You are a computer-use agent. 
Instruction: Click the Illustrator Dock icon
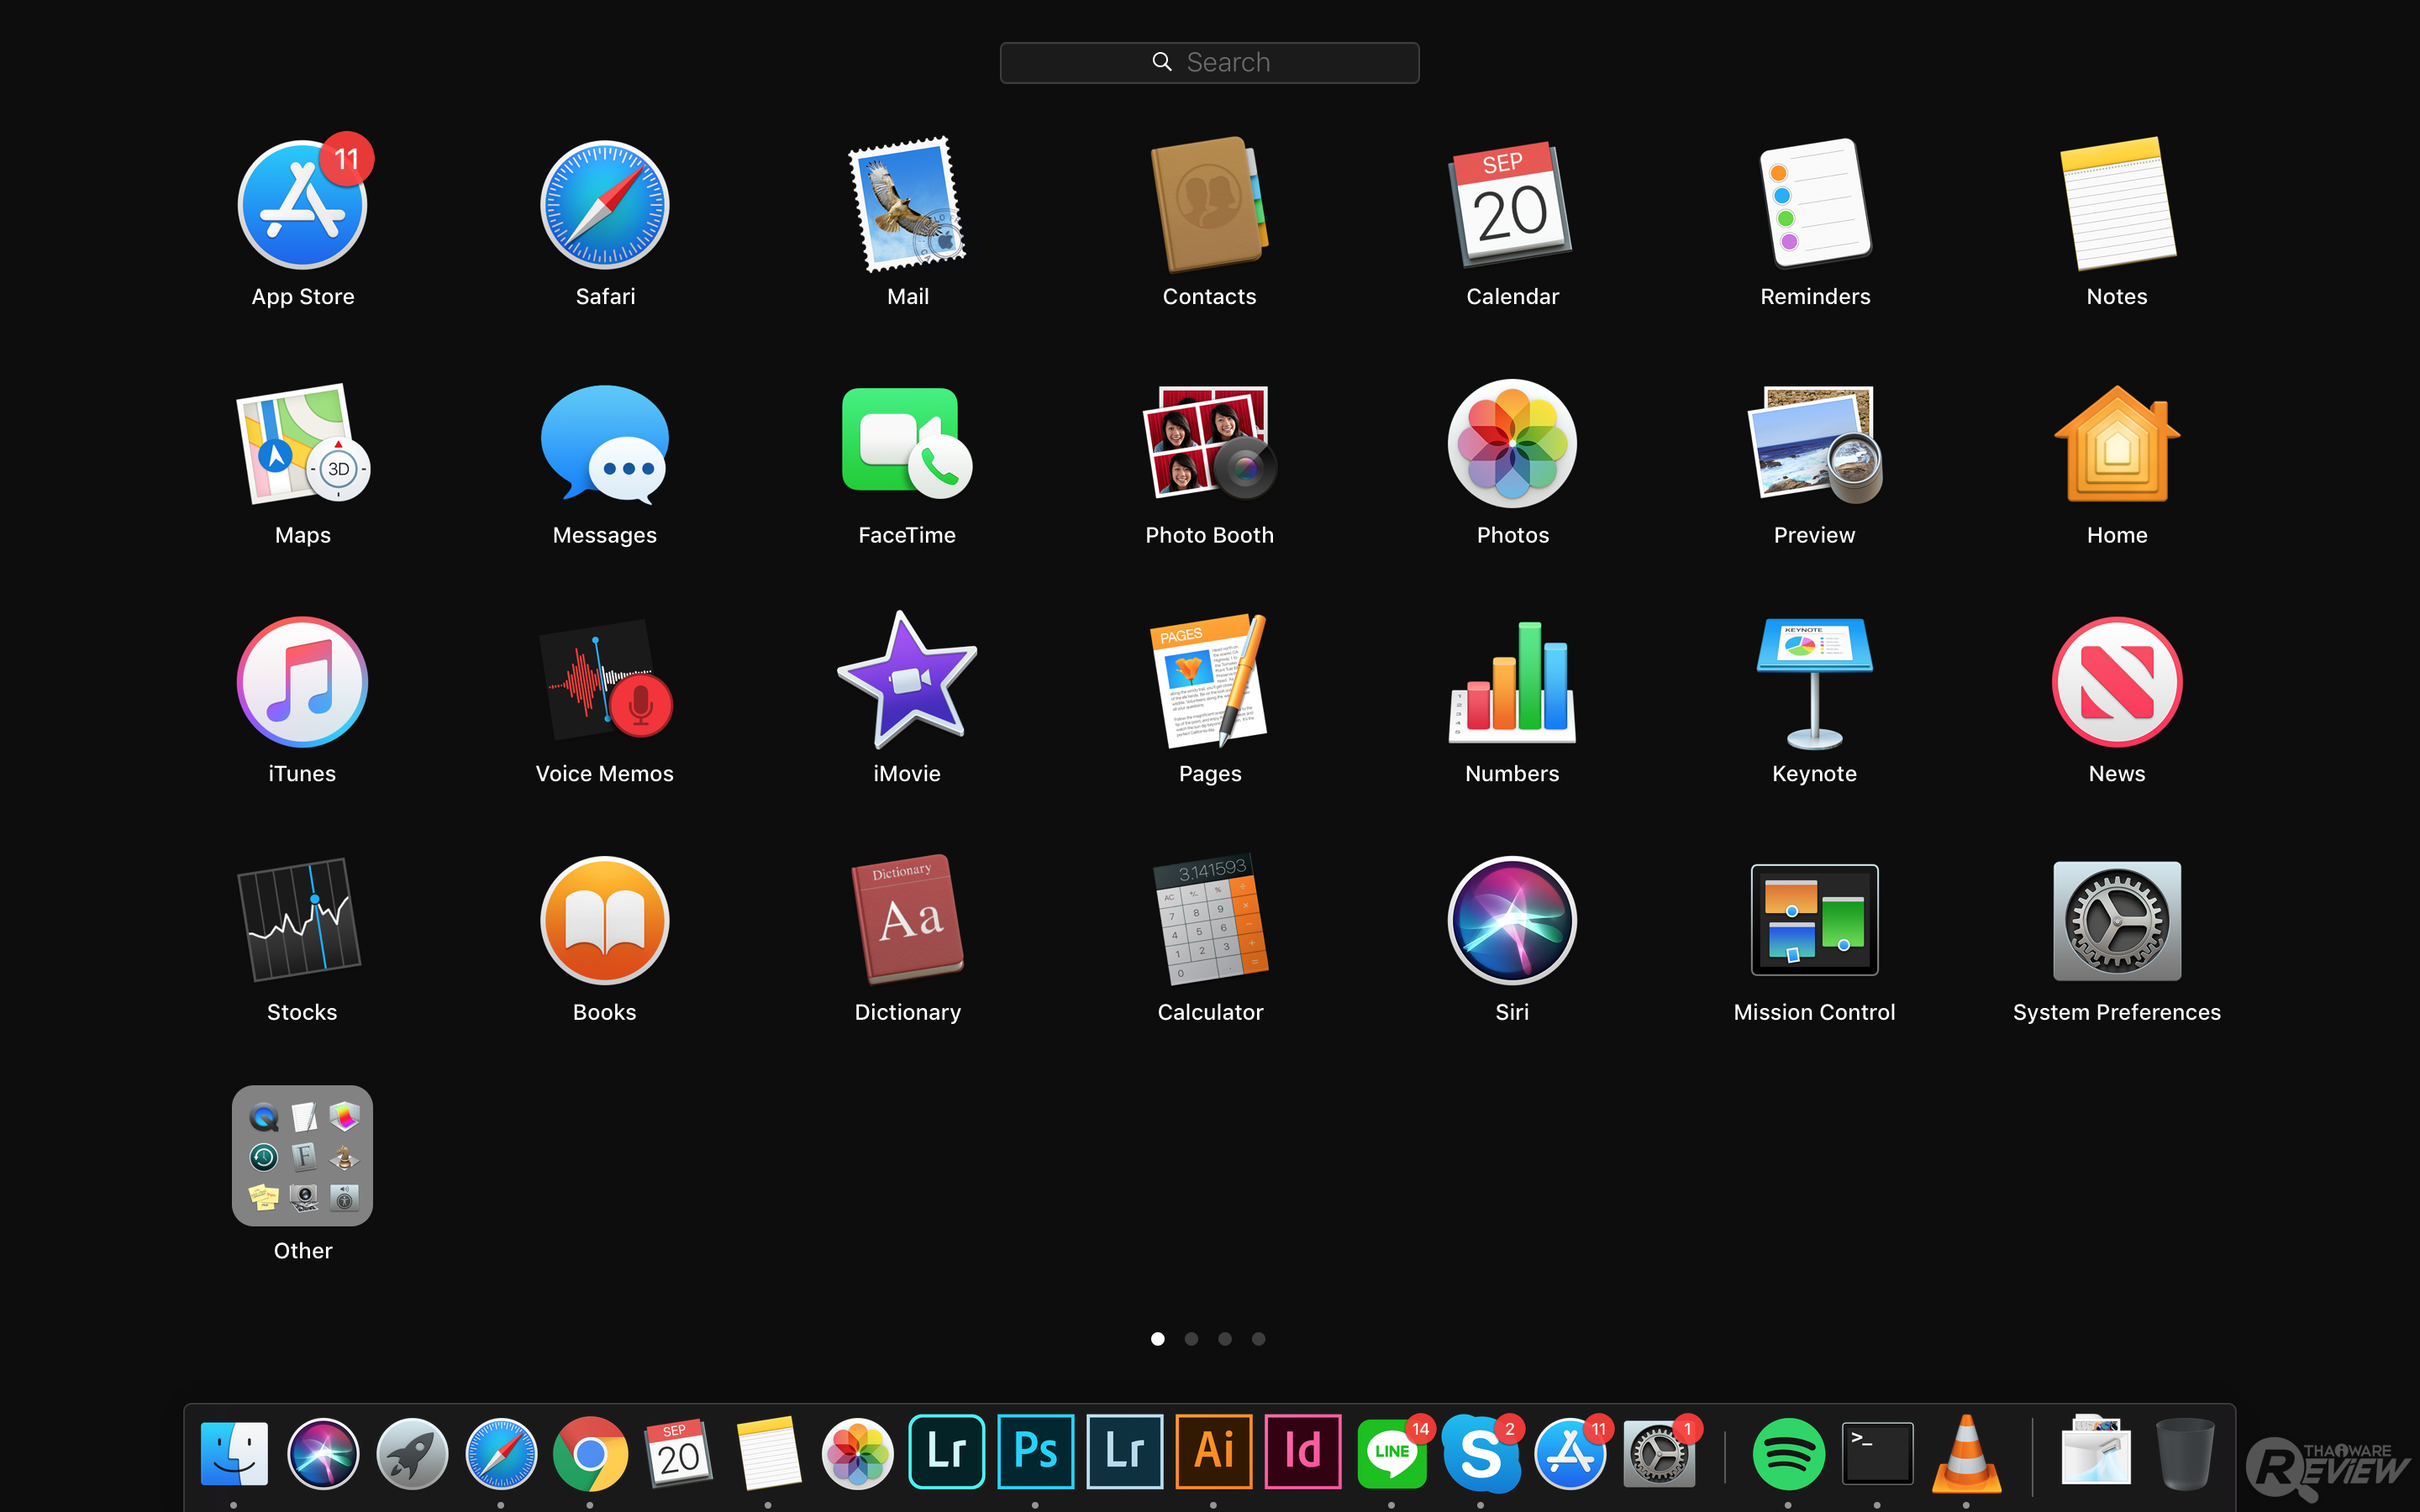coord(1214,1451)
